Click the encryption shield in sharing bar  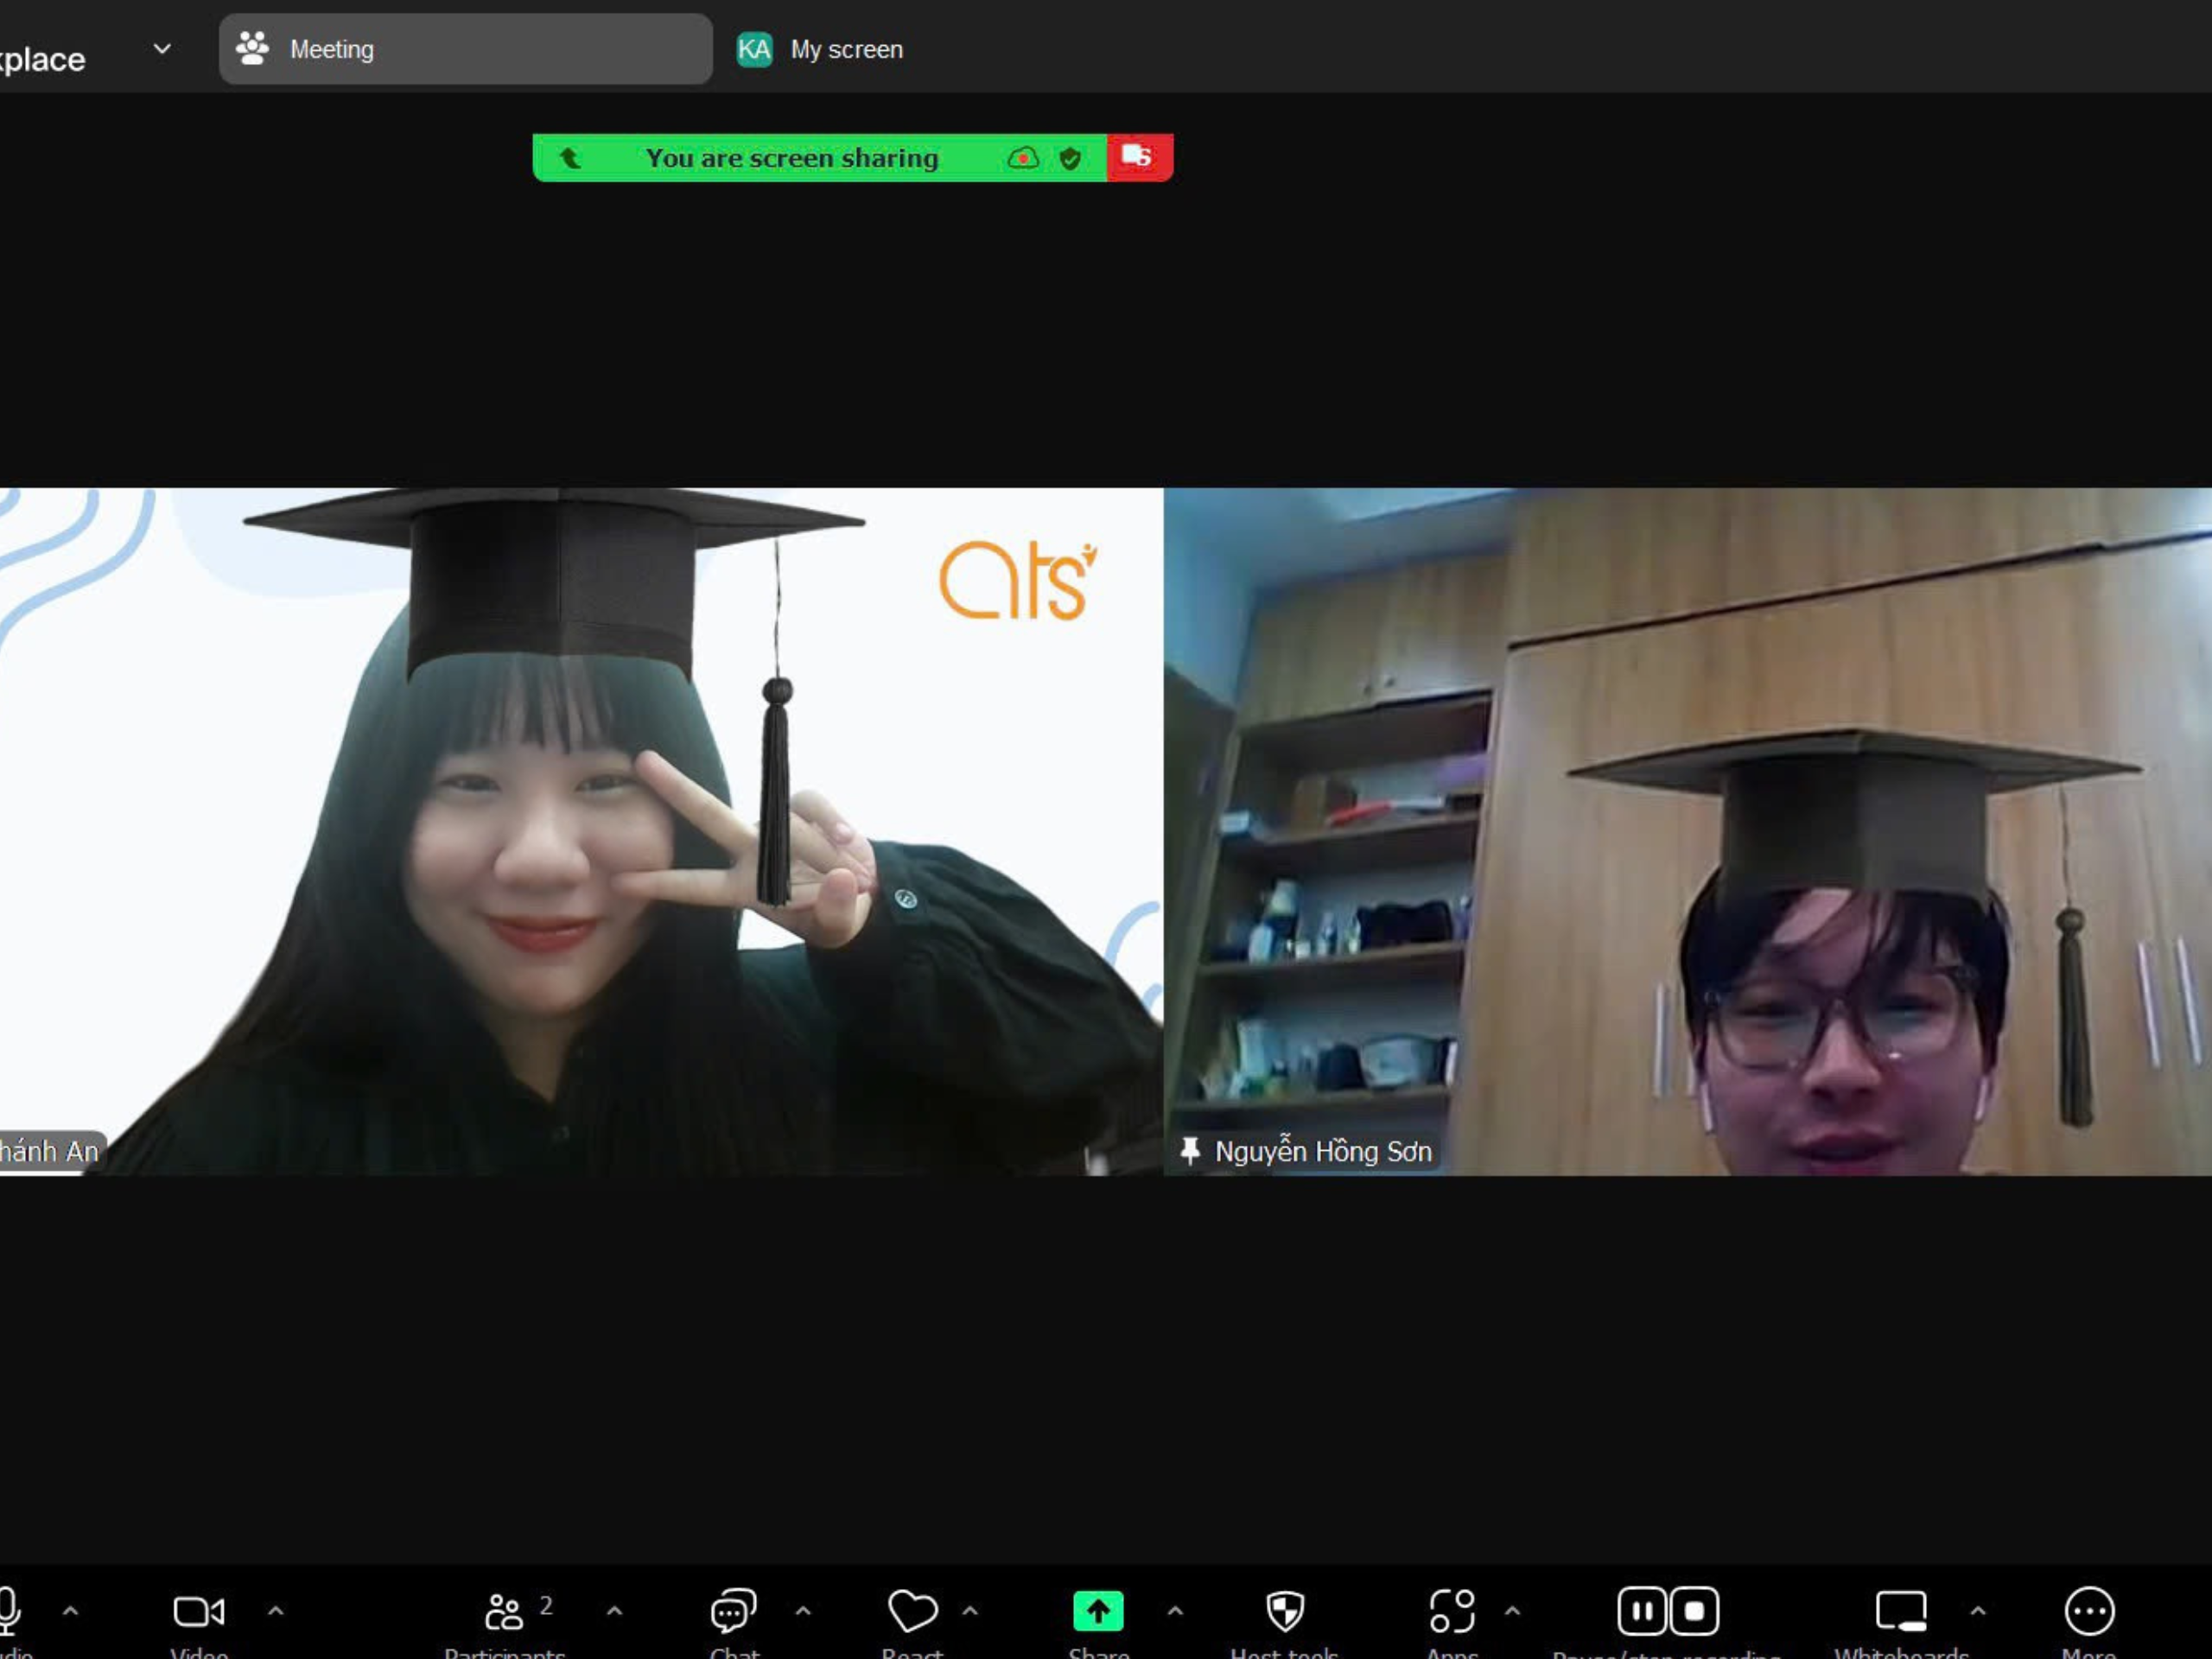tap(1070, 158)
